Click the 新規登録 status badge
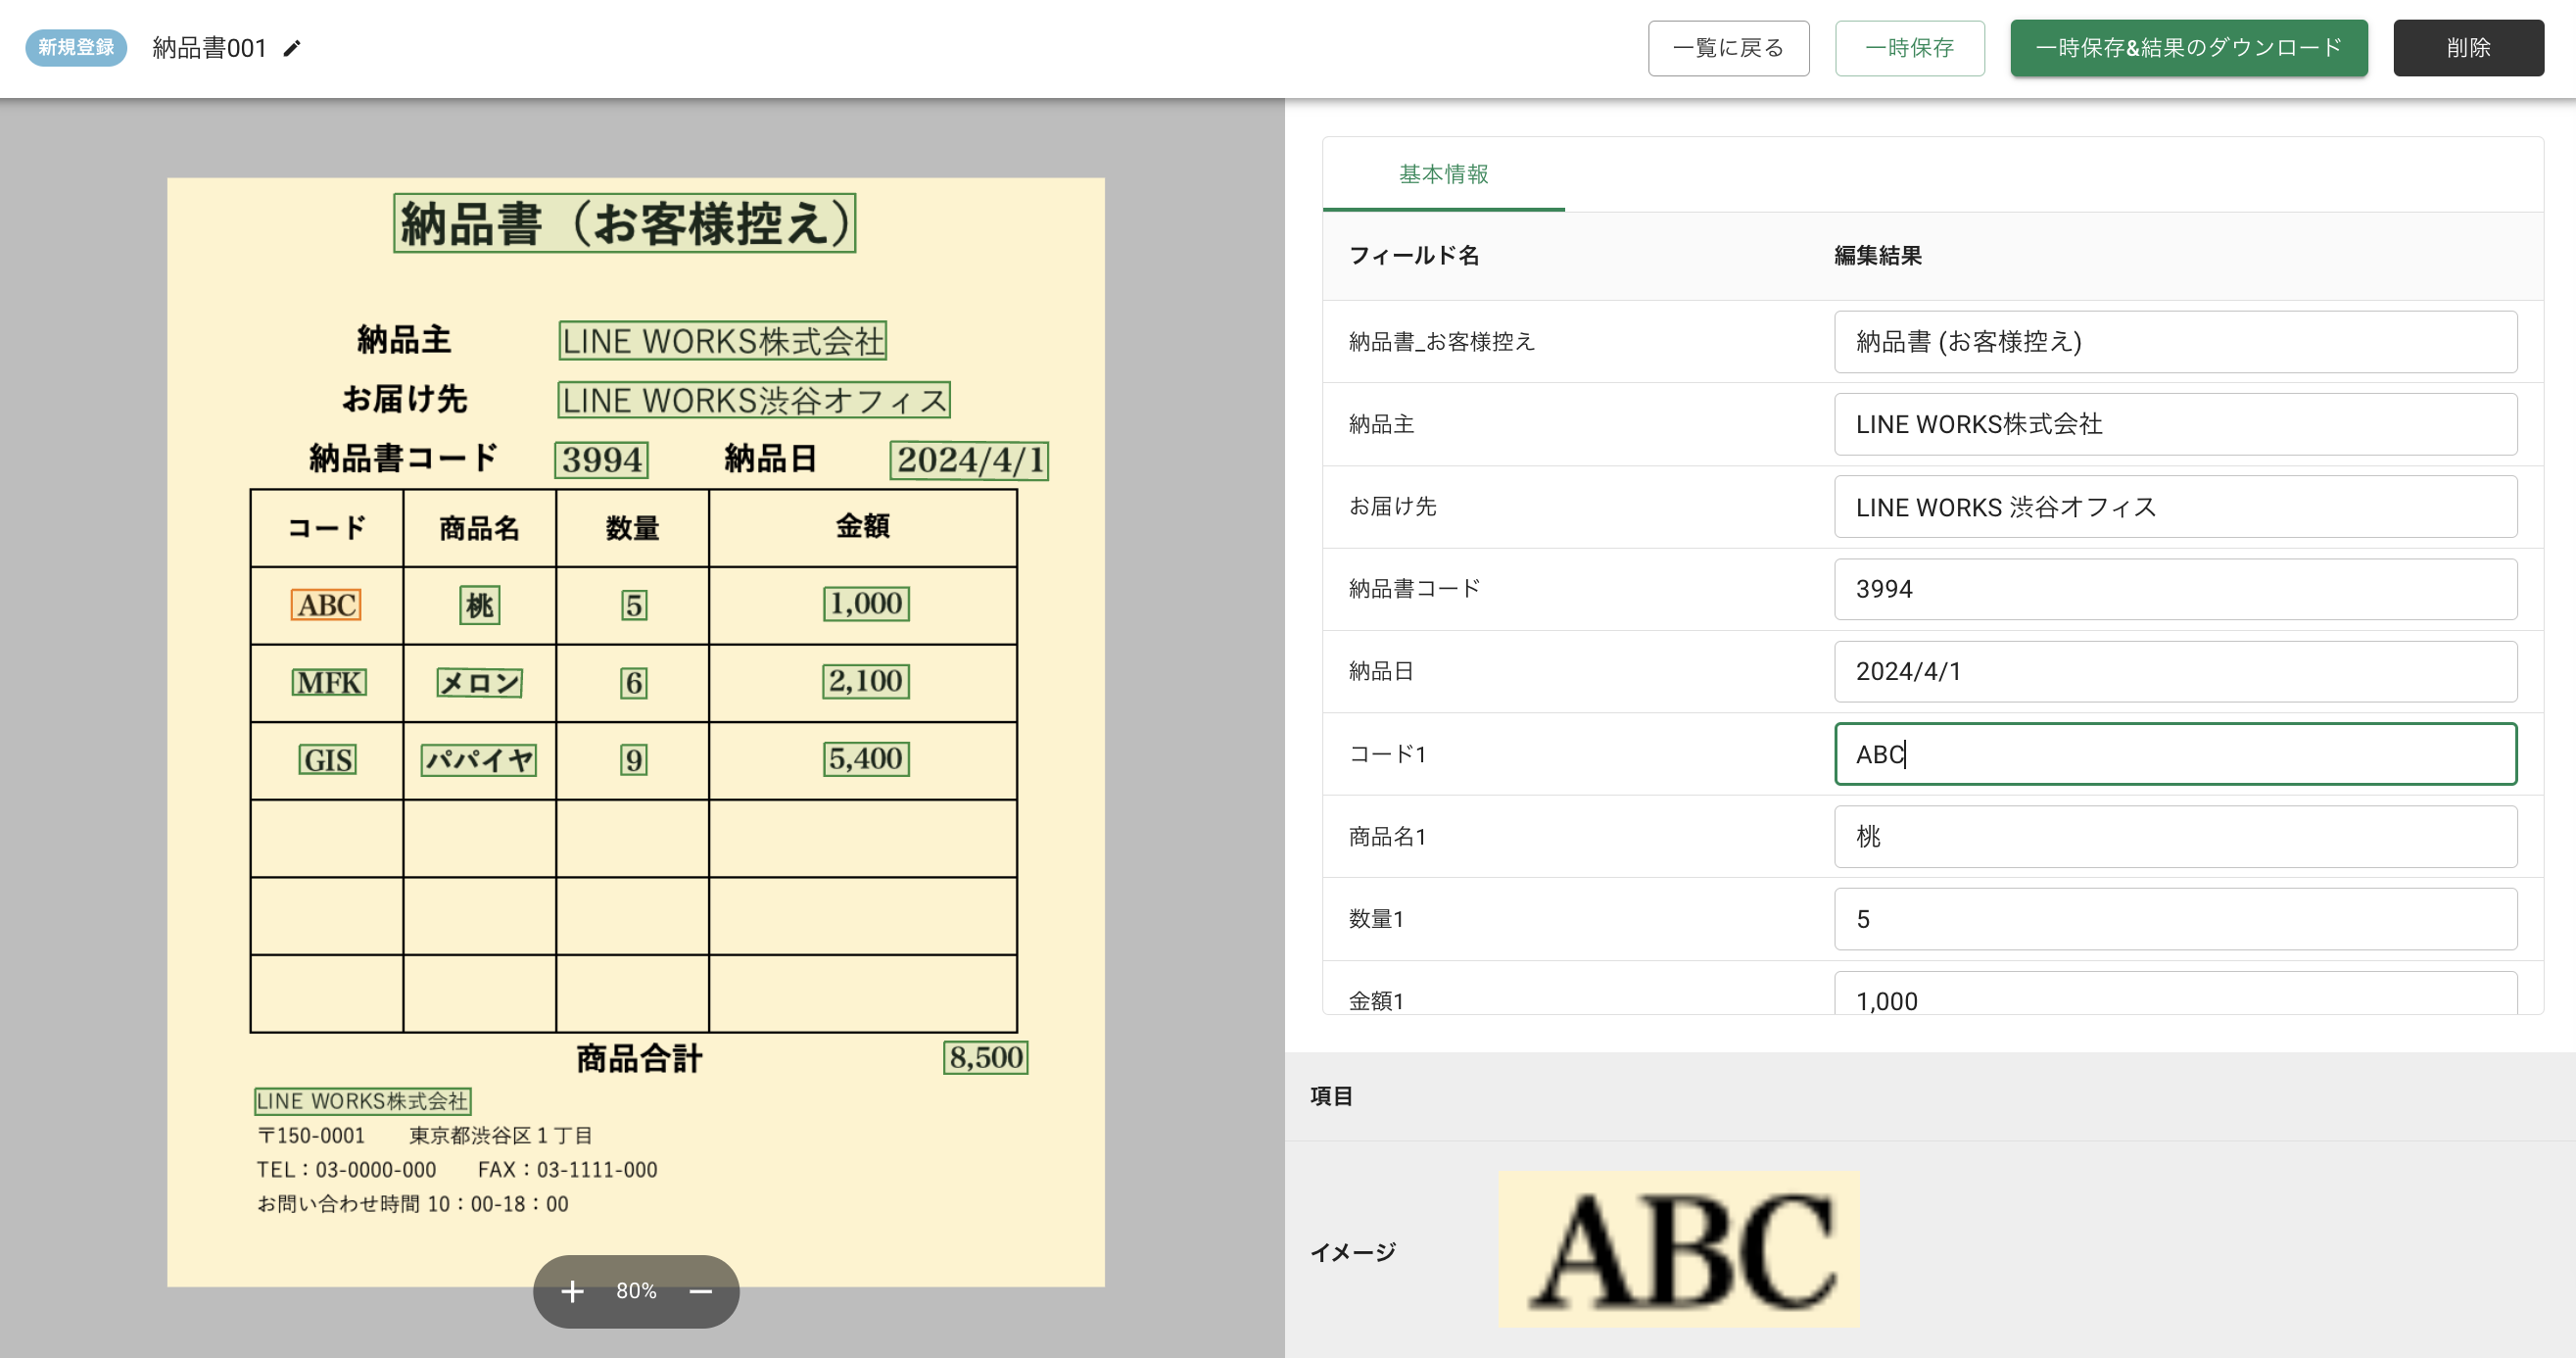The width and height of the screenshot is (2576, 1358). point(76,47)
